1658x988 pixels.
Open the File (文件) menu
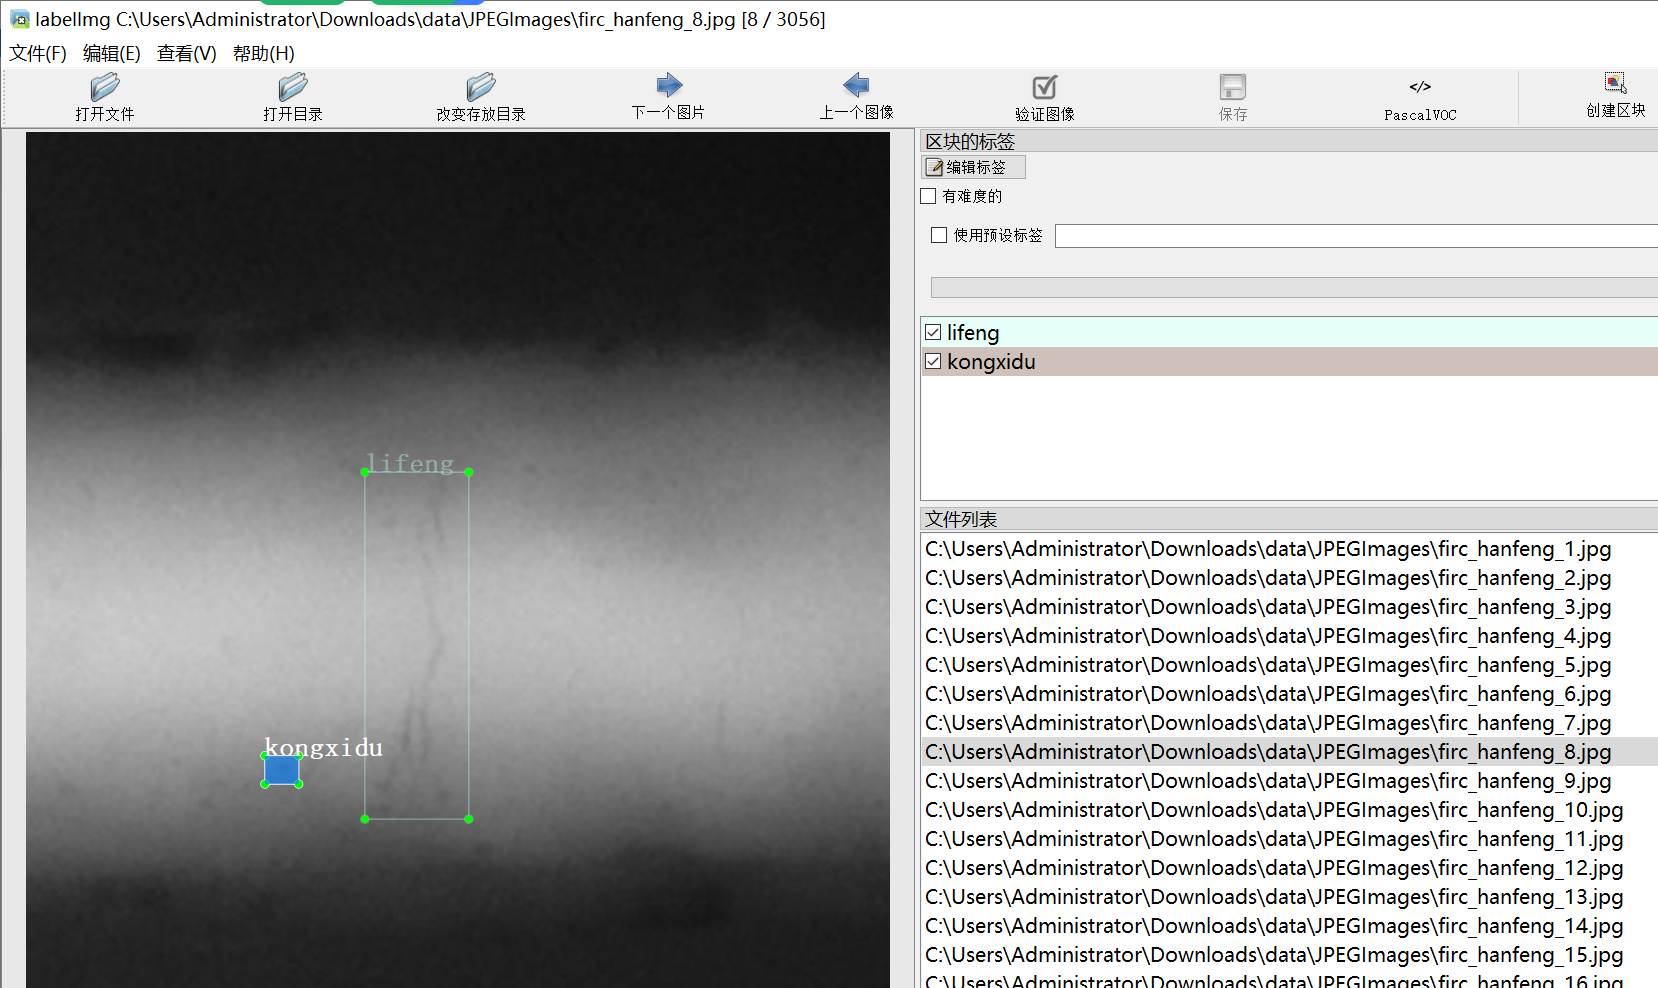point(38,53)
